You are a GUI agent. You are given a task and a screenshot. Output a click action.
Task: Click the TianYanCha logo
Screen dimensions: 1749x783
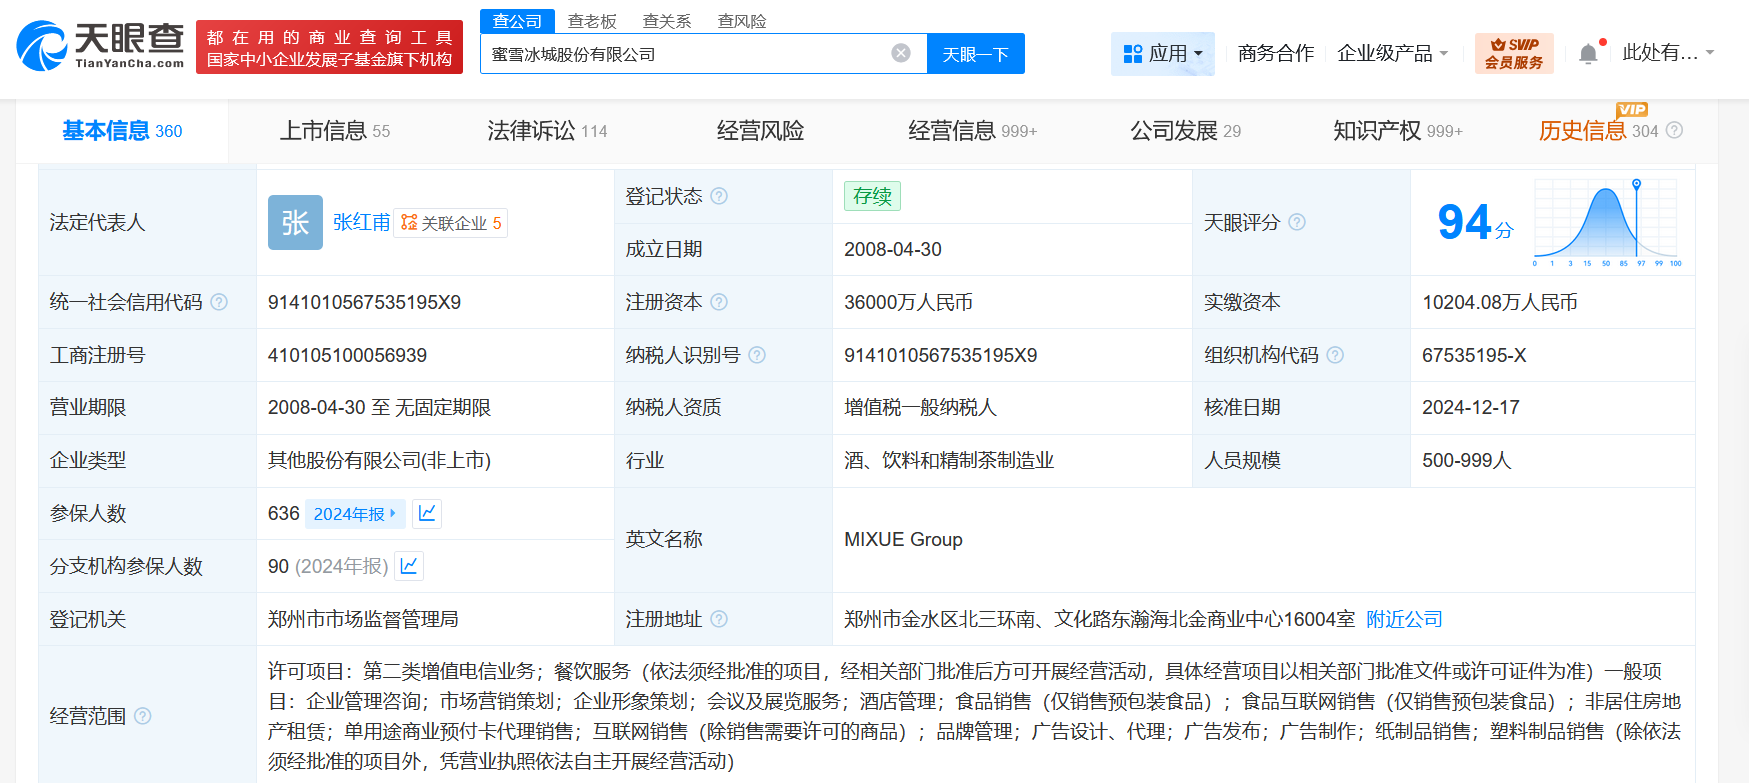pos(101,46)
